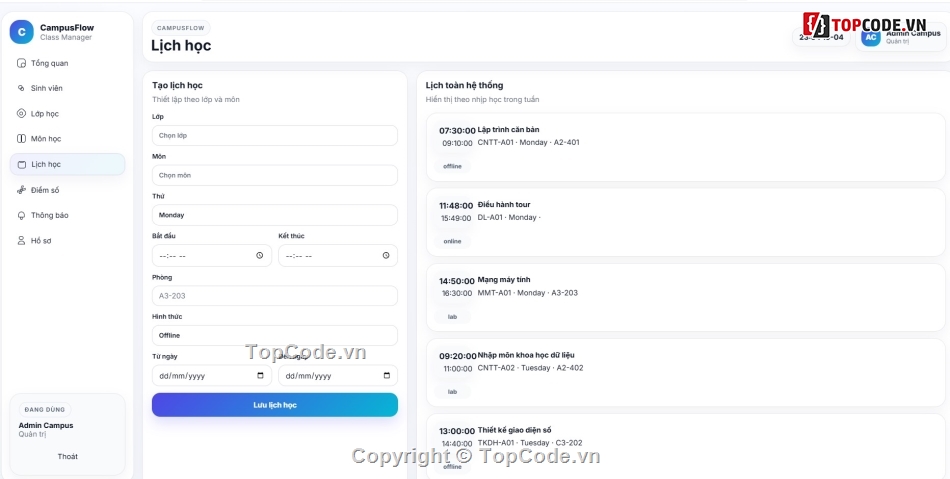Click the Lịch học calendar icon
950x479 pixels.
click(22, 164)
